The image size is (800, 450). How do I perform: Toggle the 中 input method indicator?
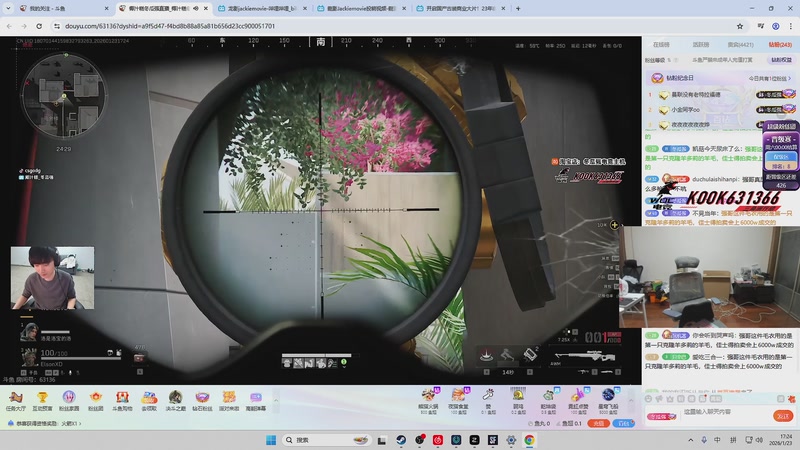[x=717, y=440]
